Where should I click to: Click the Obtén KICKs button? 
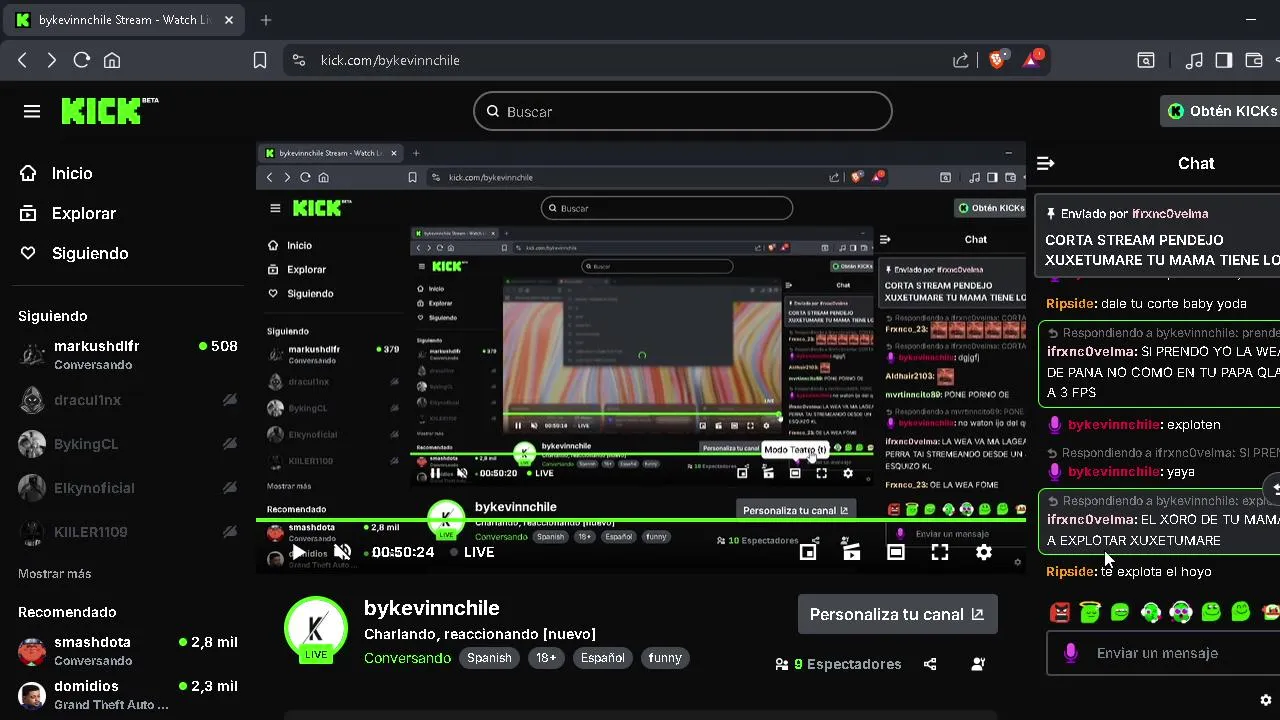pos(1221,111)
